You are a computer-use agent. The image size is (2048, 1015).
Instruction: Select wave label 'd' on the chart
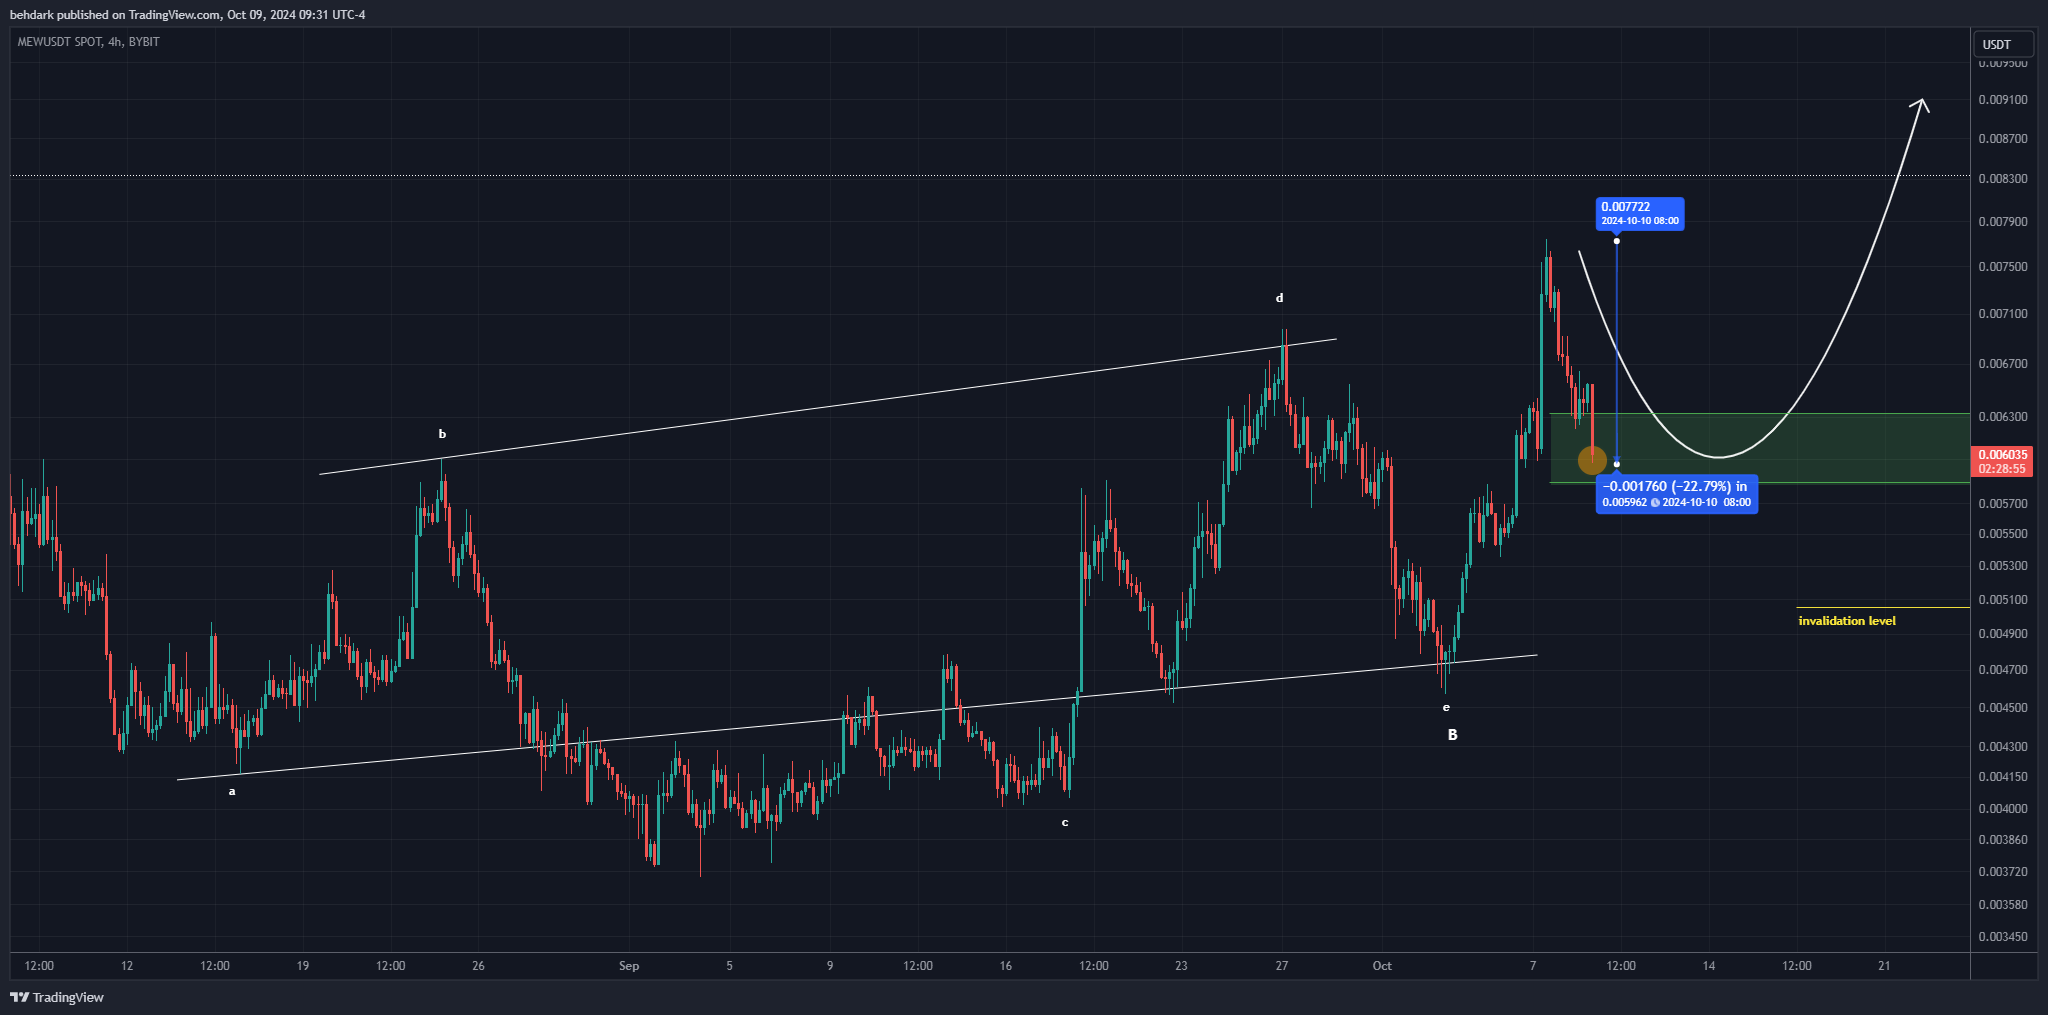coord(1279,298)
